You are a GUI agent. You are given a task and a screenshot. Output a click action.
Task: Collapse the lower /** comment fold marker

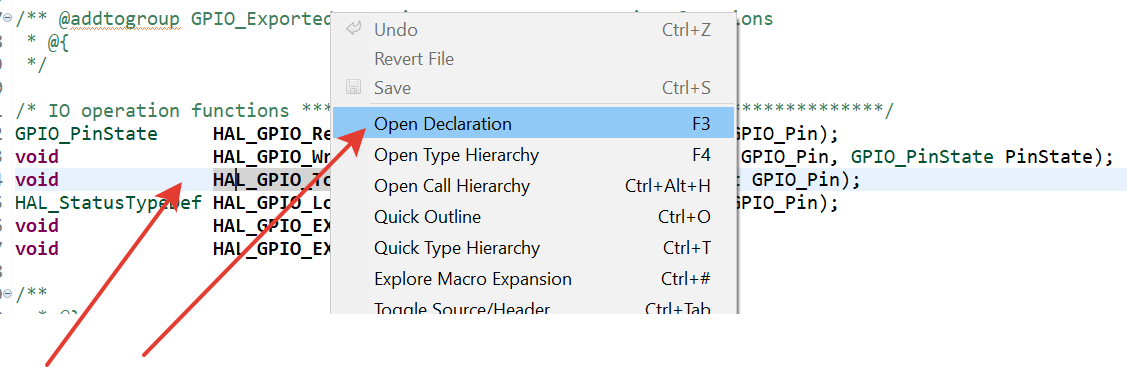click(6, 293)
